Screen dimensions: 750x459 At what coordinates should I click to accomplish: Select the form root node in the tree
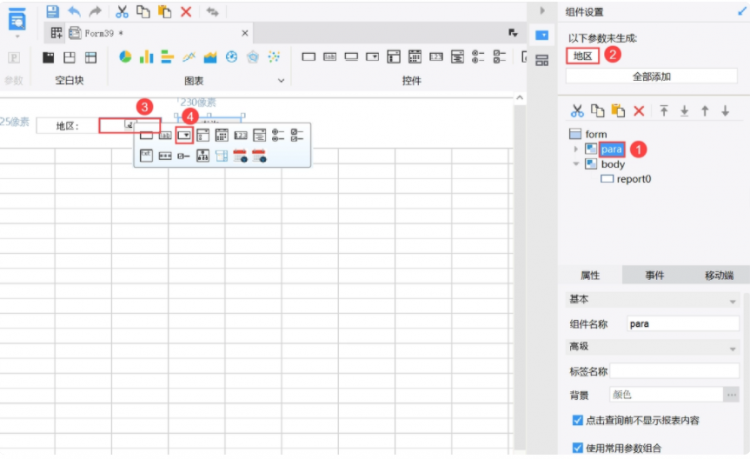pyautogui.click(x=596, y=134)
